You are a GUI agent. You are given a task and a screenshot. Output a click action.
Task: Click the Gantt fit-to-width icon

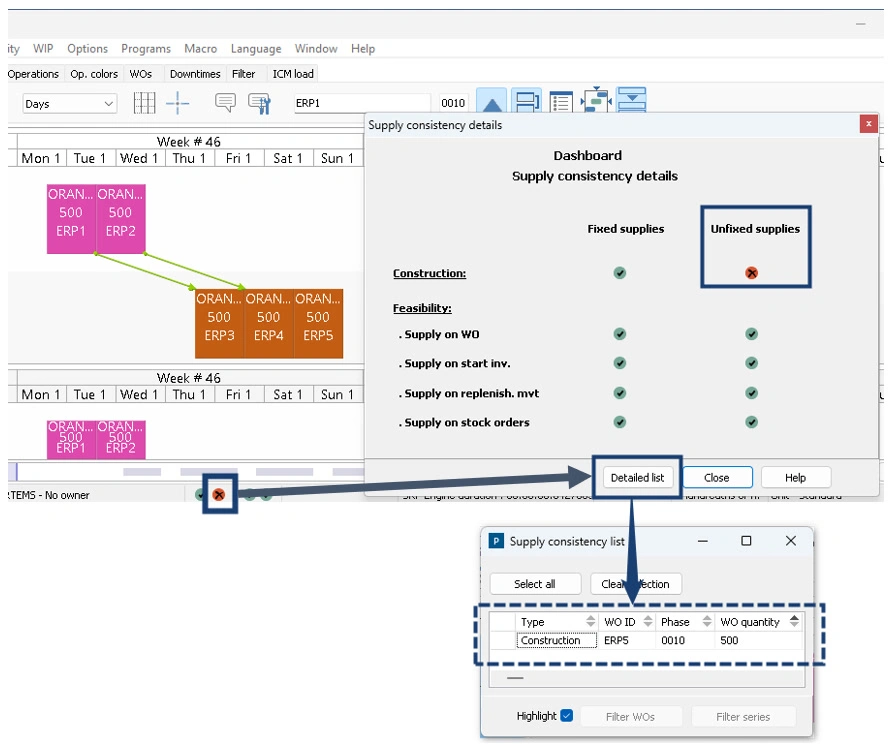point(596,100)
